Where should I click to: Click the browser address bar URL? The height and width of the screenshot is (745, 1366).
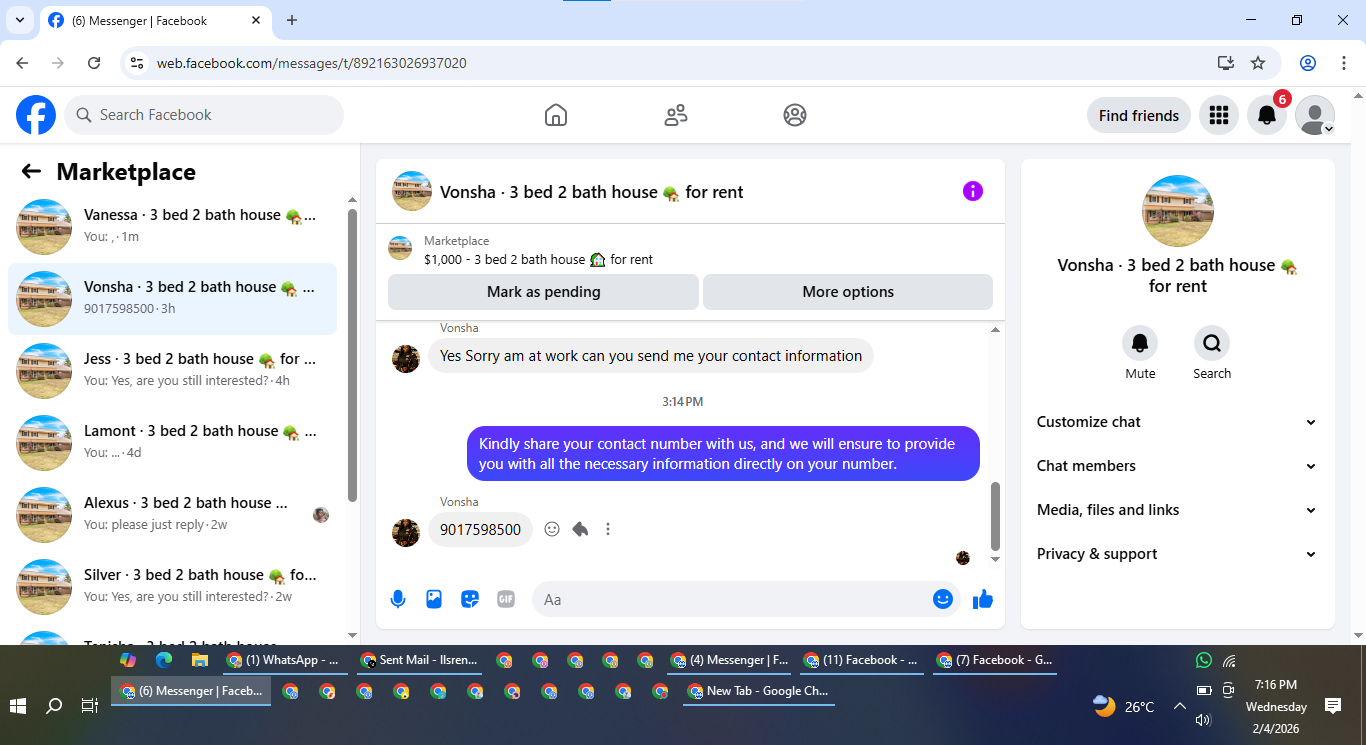pyautogui.click(x=311, y=63)
